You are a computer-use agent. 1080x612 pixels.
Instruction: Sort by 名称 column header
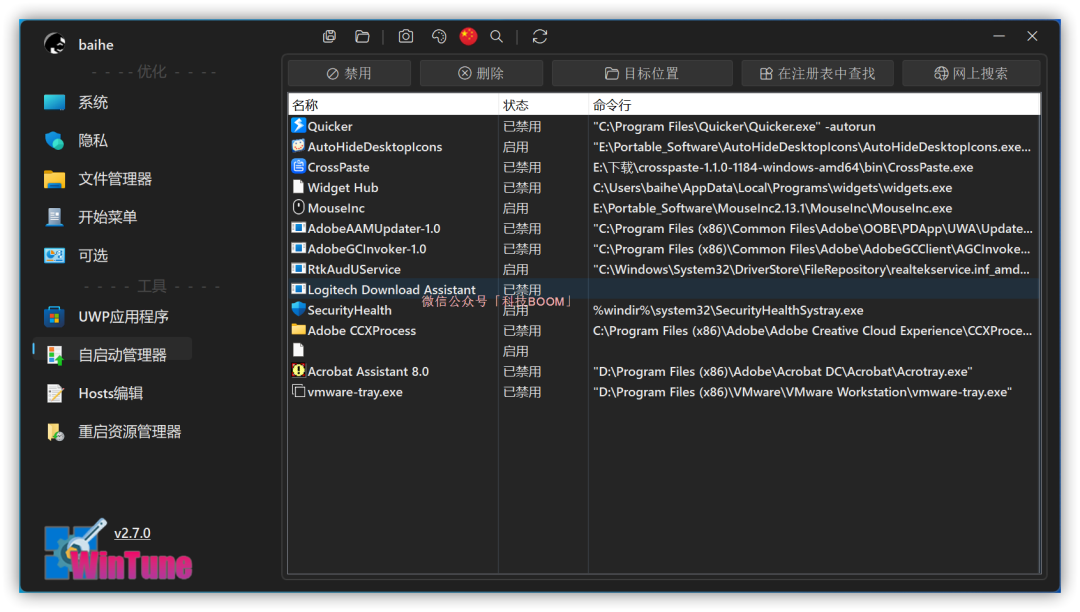[x=393, y=105]
